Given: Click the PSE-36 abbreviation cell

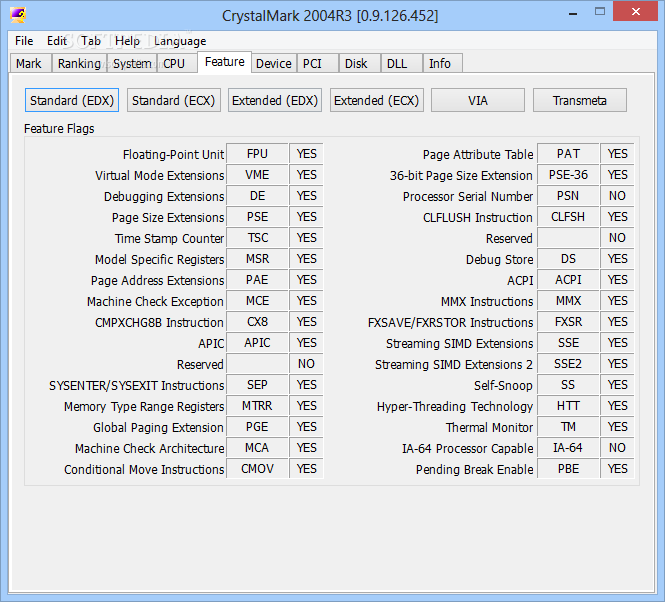Looking at the screenshot, I should coord(568,175).
